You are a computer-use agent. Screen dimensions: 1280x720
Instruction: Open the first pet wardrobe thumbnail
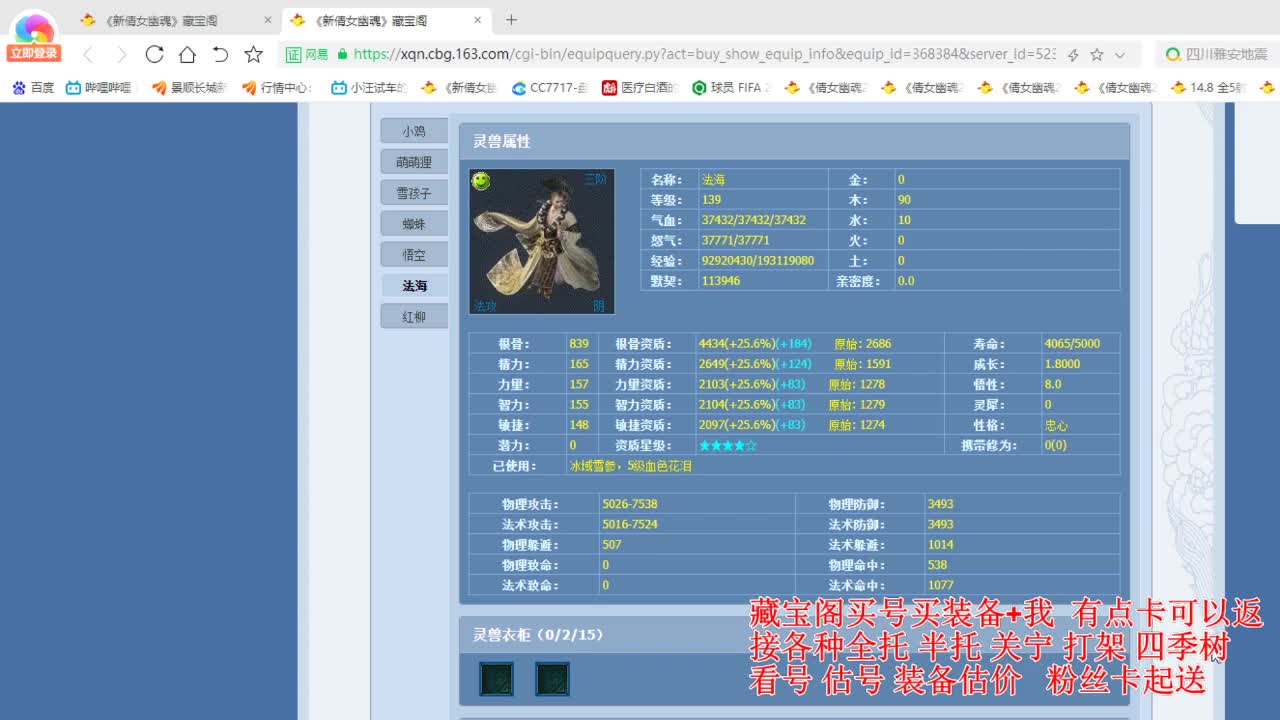tap(496, 678)
